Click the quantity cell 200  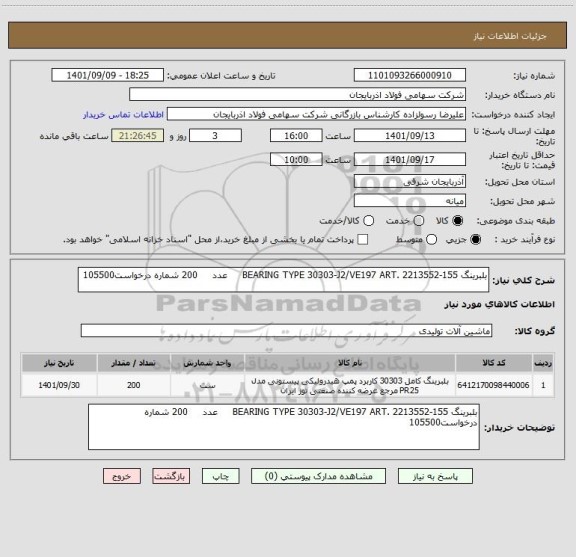134,385
